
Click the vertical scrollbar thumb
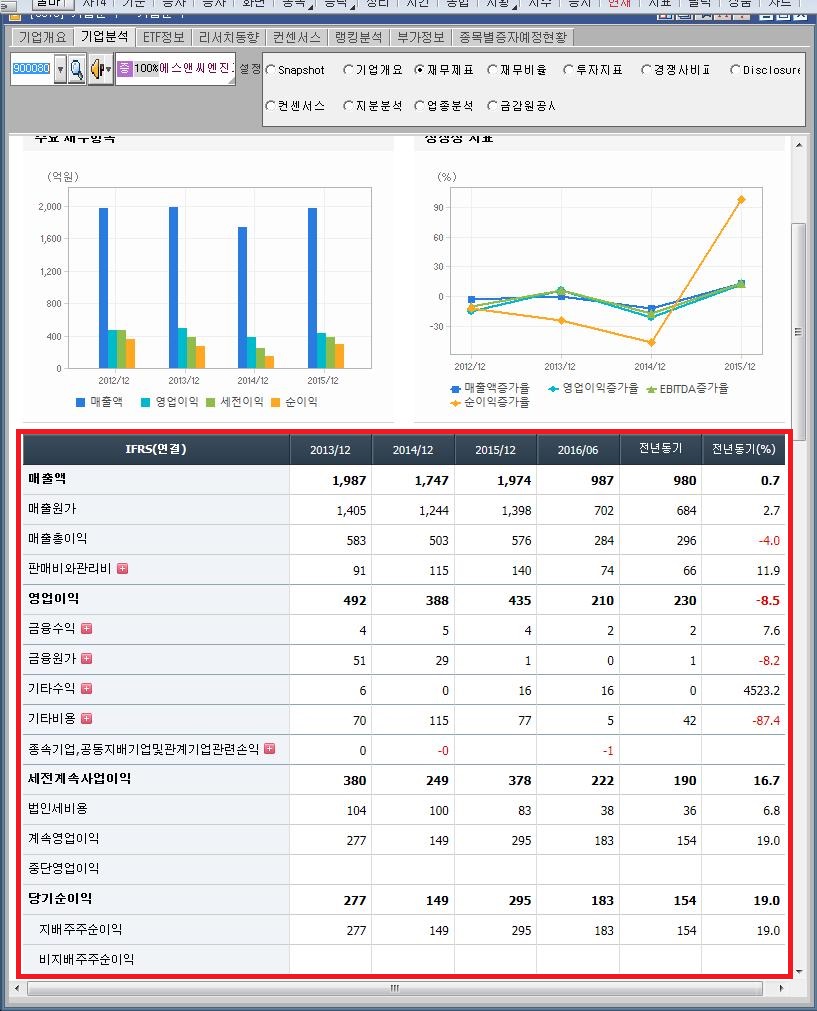tap(798, 330)
